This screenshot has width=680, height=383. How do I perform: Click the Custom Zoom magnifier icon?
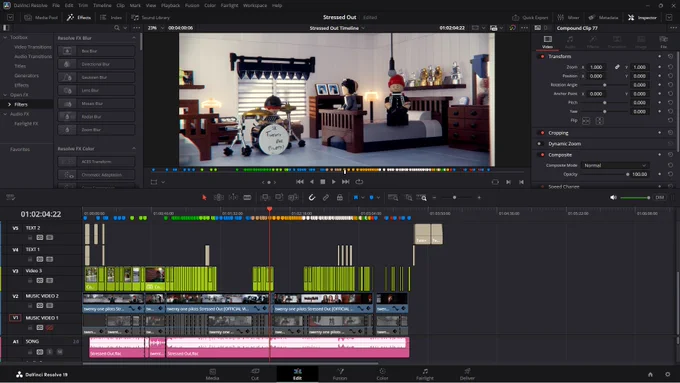point(422,197)
